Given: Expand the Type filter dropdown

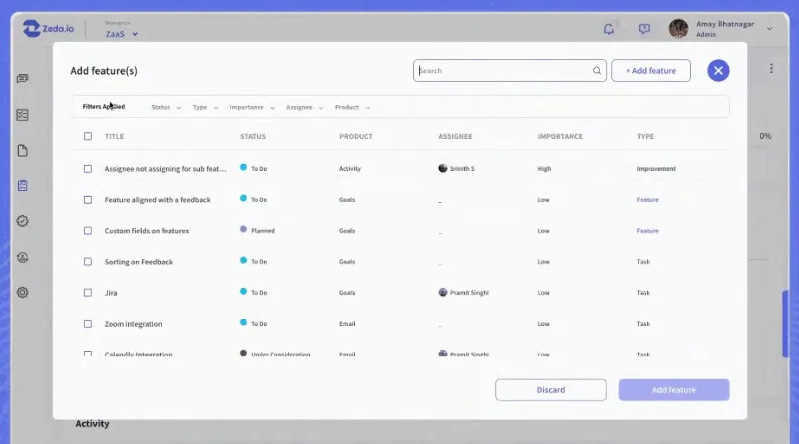Looking at the screenshot, I should pyautogui.click(x=205, y=108).
